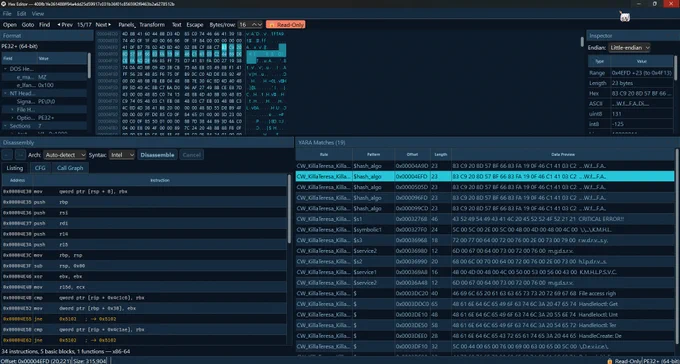Click the Instruction column header in listing
The width and height of the screenshot is (680, 364).
click(x=160, y=180)
